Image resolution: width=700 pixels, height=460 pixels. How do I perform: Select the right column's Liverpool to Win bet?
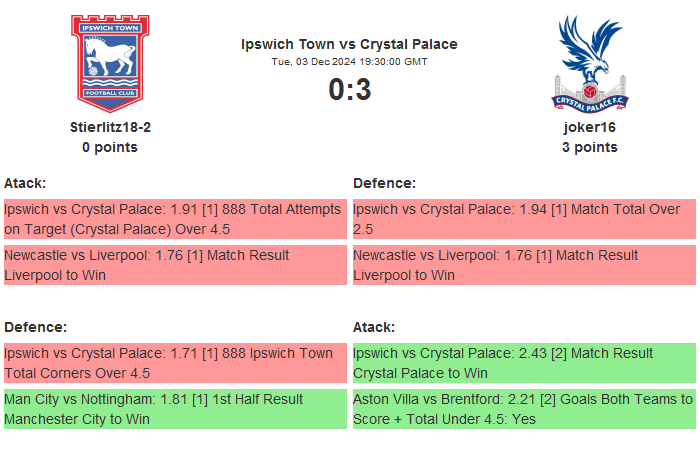tap(524, 265)
